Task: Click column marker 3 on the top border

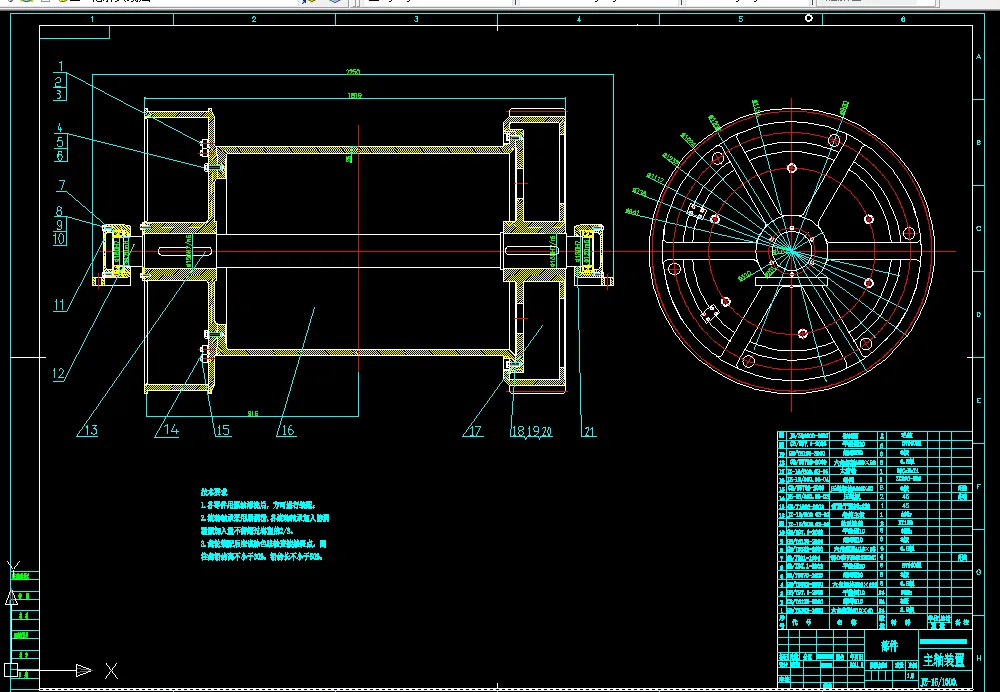Action: [415, 19]
